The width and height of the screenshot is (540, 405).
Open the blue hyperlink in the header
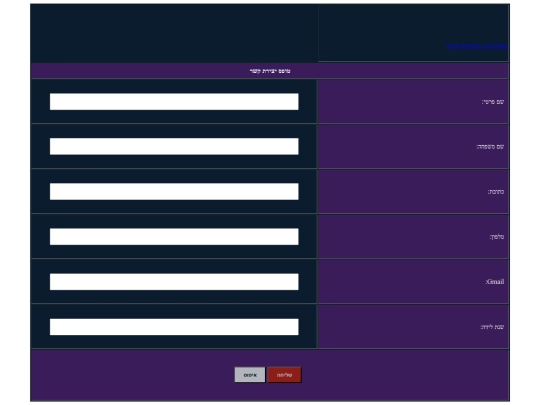(477, 46)
